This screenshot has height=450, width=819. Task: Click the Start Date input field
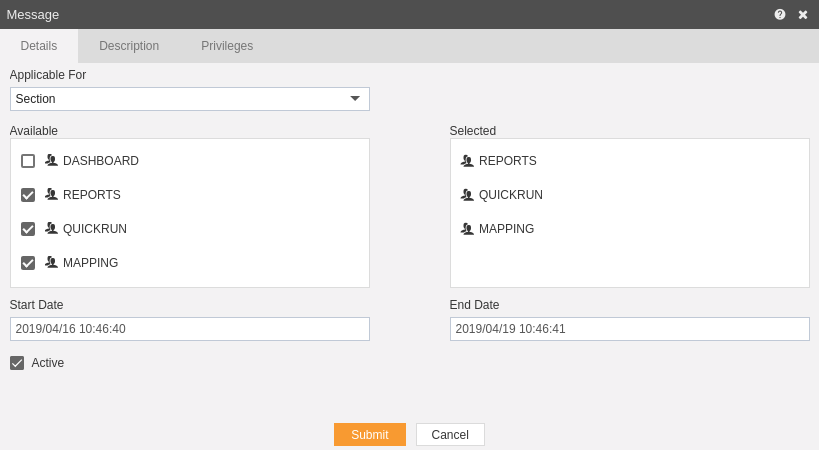tap(190, 329)
